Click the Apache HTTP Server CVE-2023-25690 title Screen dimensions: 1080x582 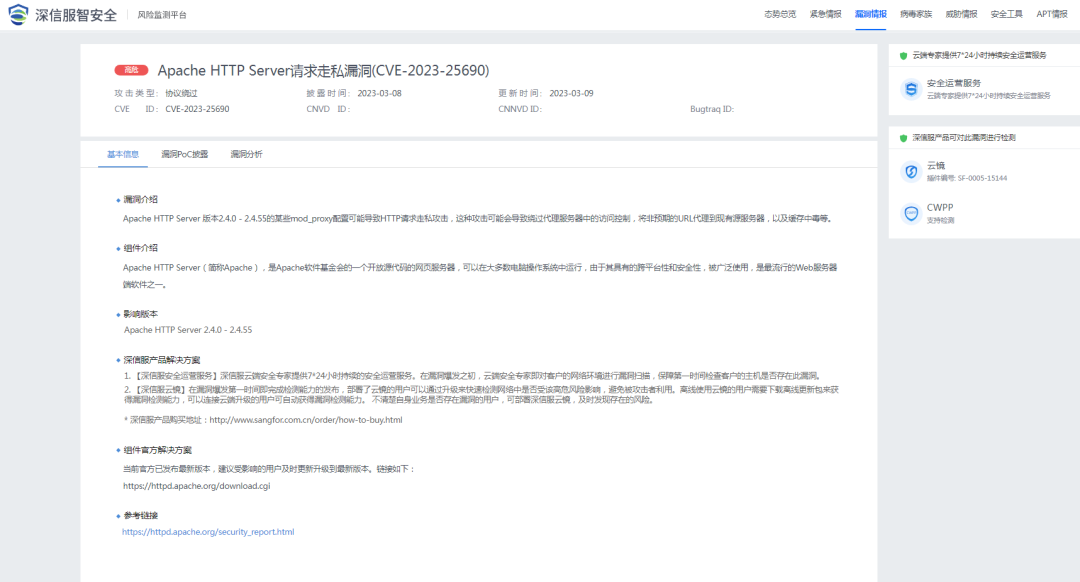(x=323, y=70)
